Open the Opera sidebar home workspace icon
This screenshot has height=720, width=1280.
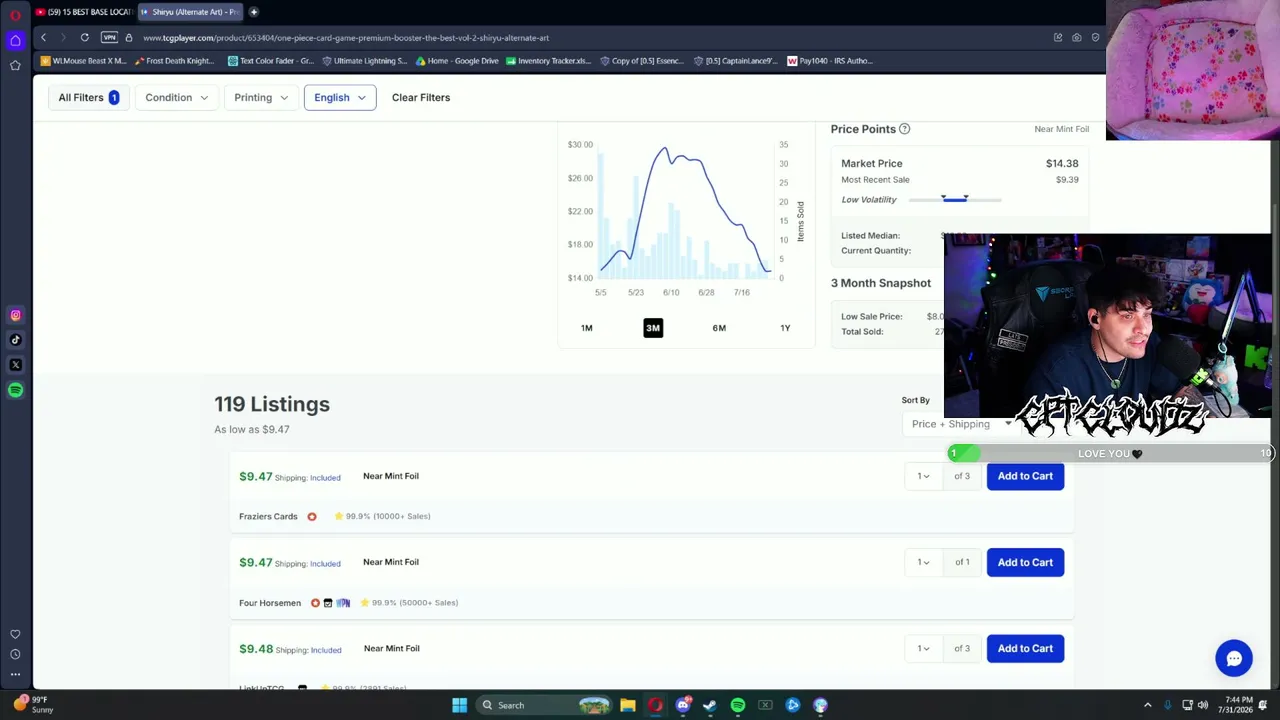15,40
